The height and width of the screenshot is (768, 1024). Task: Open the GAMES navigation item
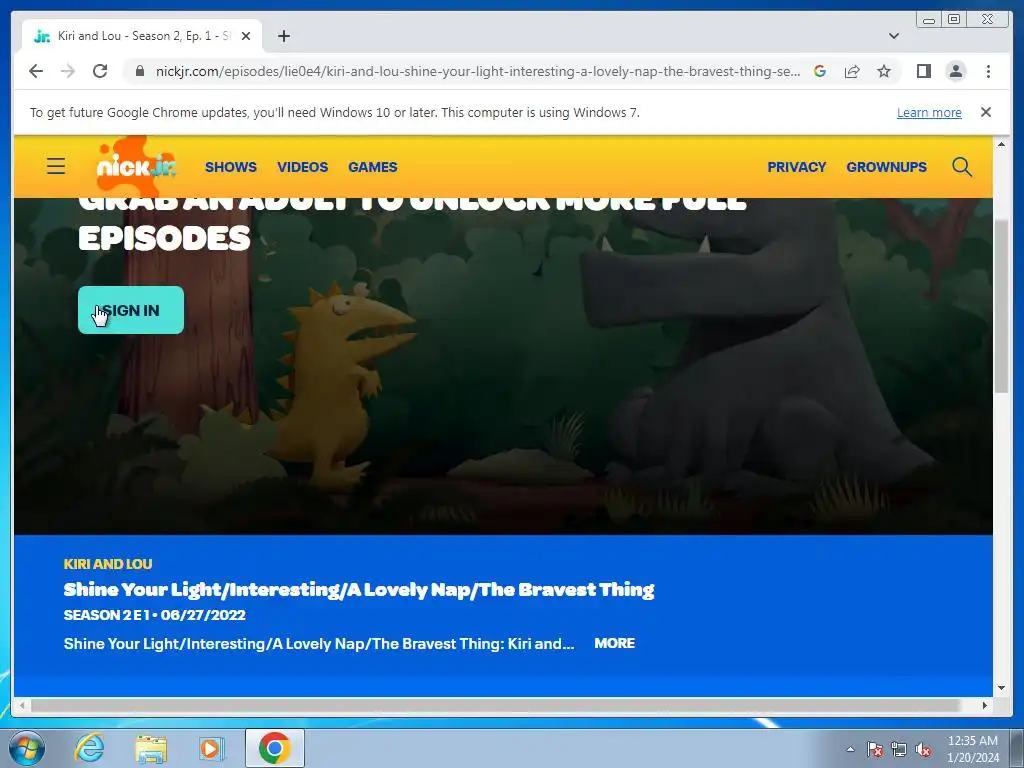(372, 167)
